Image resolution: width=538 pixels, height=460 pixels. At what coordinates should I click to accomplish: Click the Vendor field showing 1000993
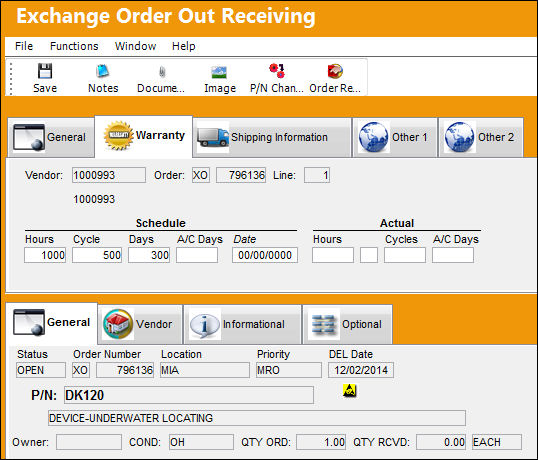(x=109, y=175)
